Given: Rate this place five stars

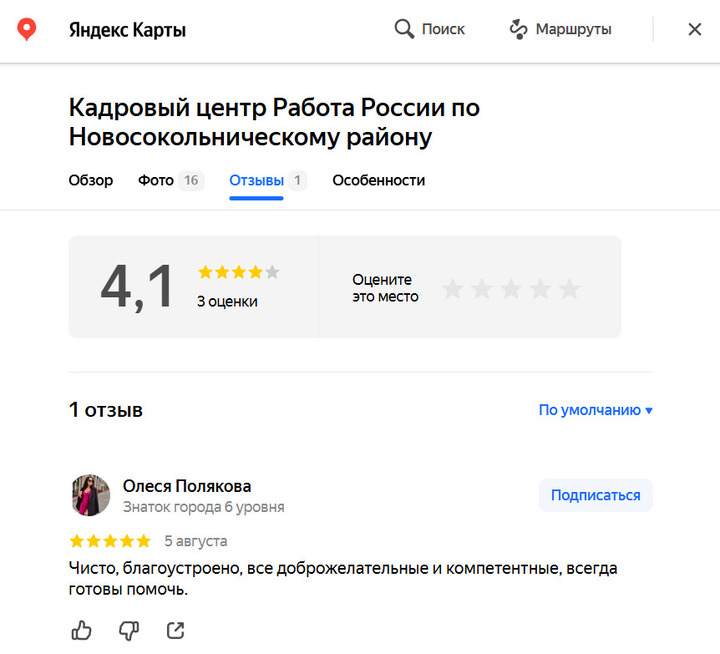Looking at the screenshot, I should coord(569,289).
